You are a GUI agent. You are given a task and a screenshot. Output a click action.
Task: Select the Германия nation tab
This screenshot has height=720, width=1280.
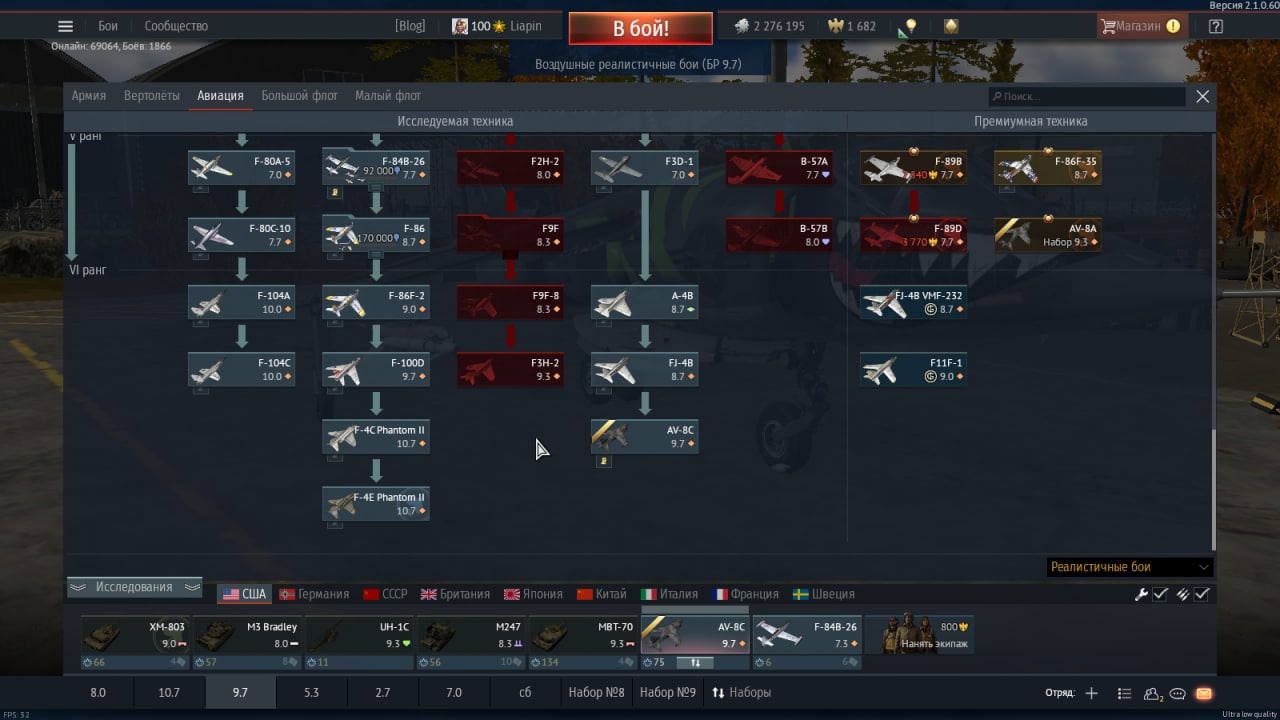(x=314, y=594)
